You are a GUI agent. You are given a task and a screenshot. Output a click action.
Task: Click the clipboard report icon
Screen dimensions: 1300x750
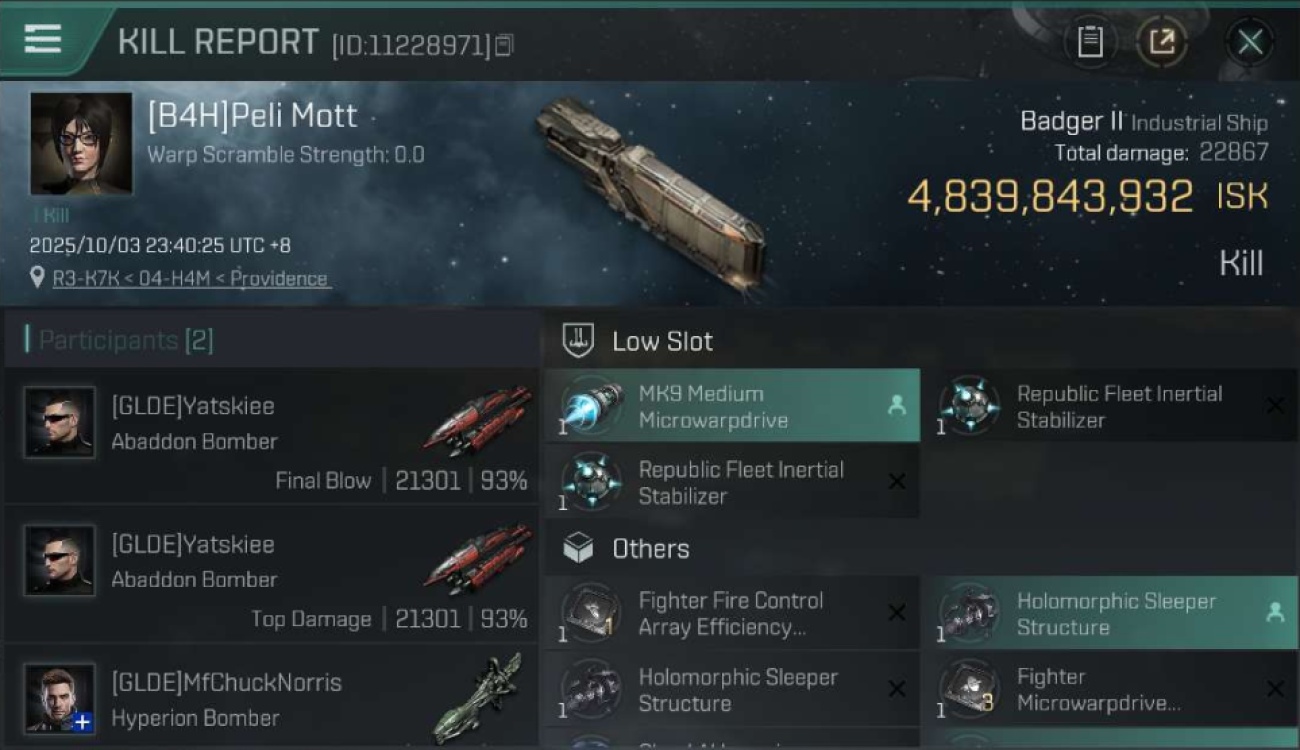click(x=1089, y=42)
